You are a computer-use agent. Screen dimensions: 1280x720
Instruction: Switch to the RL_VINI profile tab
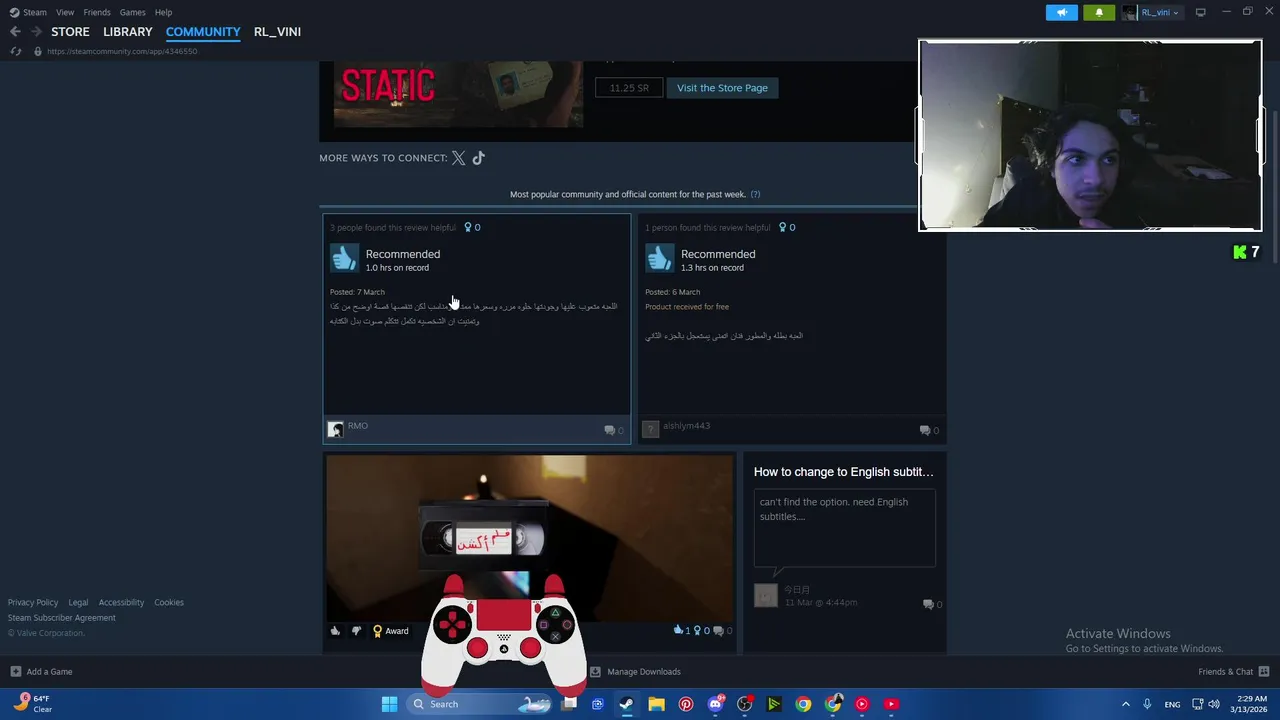tap(277, 32)
